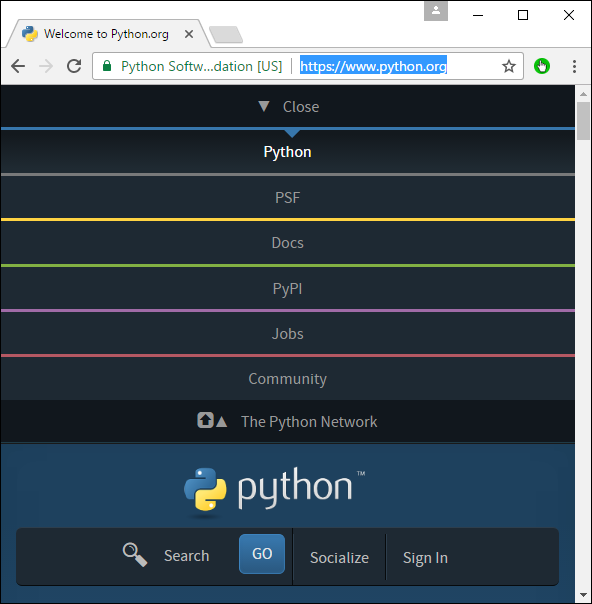Open Chrome's three-dot menu
Viewport: 592px width, 604px height.
pyautogui.click(x=574, y=66)
